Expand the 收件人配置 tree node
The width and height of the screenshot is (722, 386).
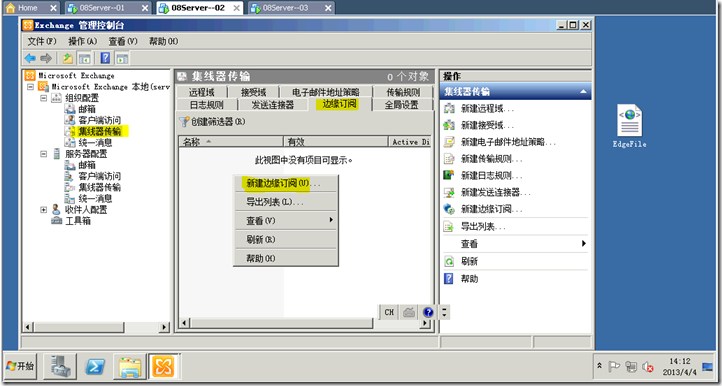pyautogui.click(x=43, y=210)
